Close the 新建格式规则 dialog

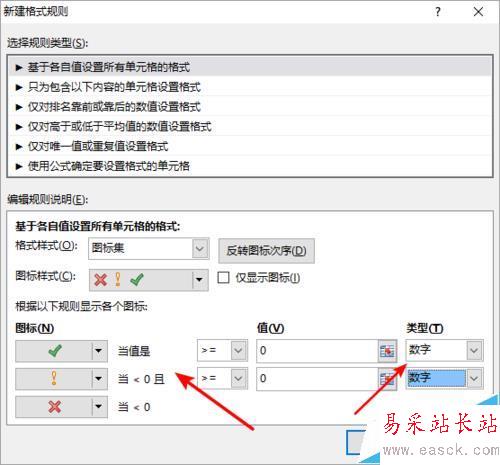click(x=478, y=12)
